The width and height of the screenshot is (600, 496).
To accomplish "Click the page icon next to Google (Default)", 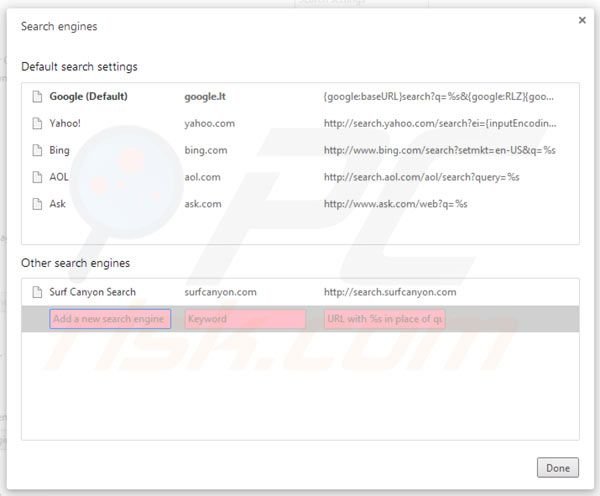I will 37,96.
